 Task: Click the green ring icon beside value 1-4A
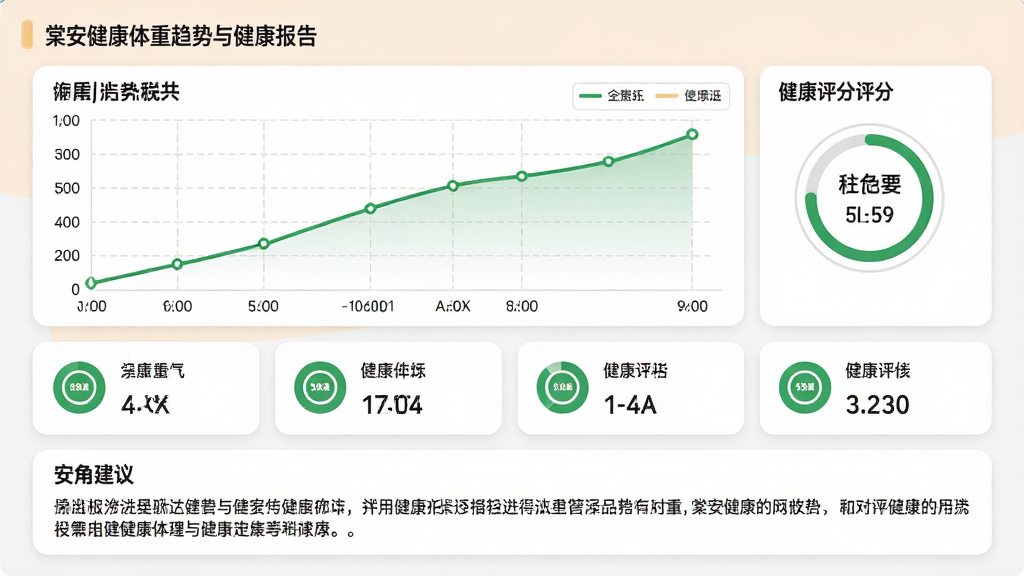click(x=562, y=387)
